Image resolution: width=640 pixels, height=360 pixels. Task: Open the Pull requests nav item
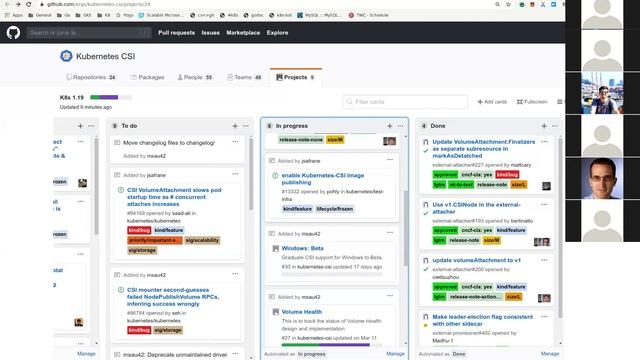pyautogui.click(x=176, y=33)
